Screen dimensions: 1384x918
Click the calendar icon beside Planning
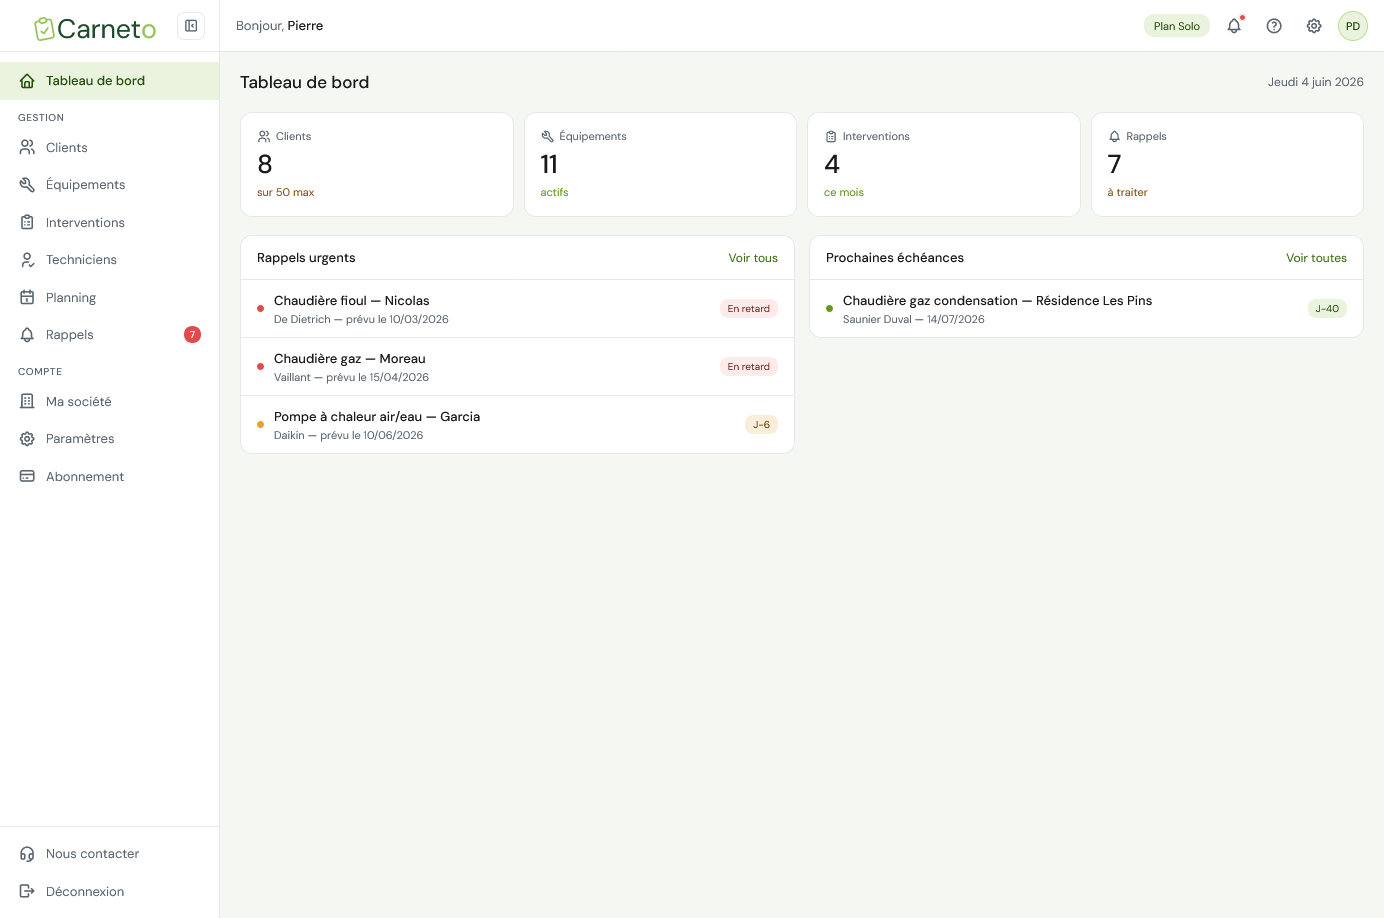(x=27, y=297)
